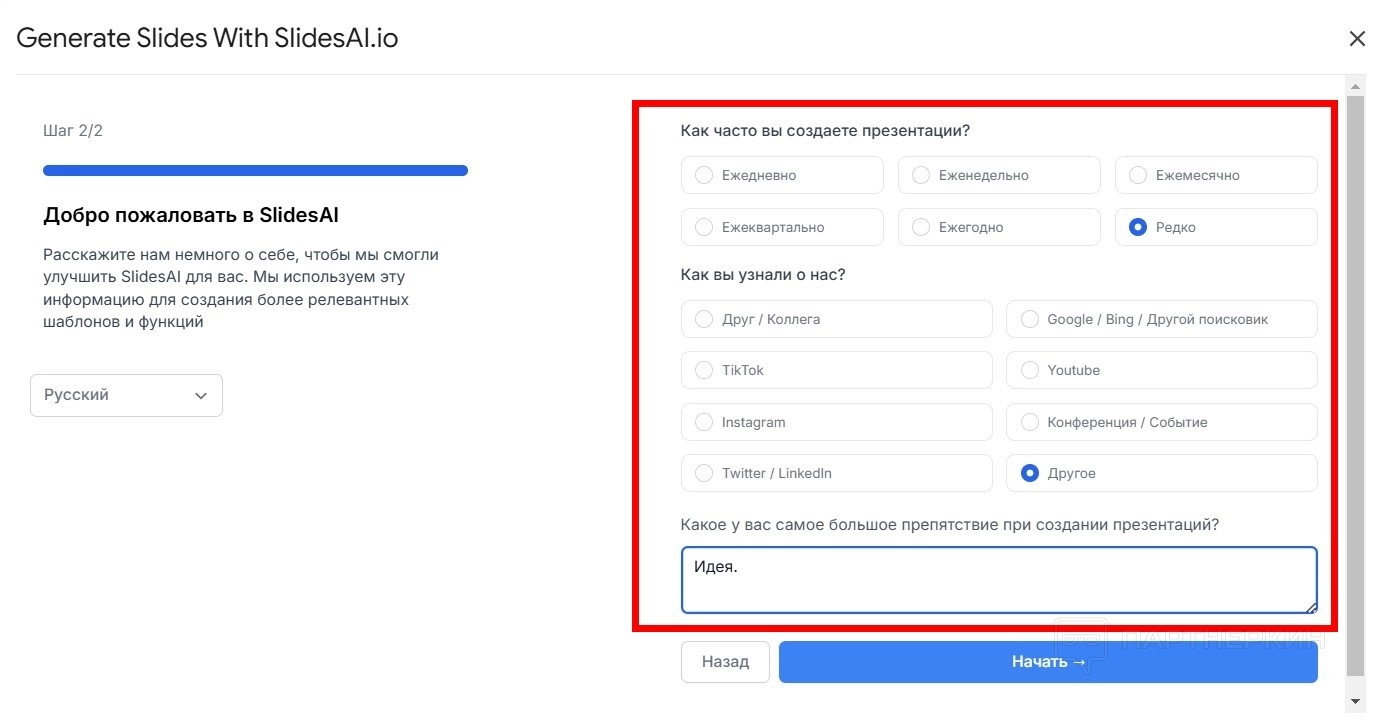Screen dimensions: 1377x727
Task: Select the "Ежедневно" radio option
Action: [x=704, y=175]
